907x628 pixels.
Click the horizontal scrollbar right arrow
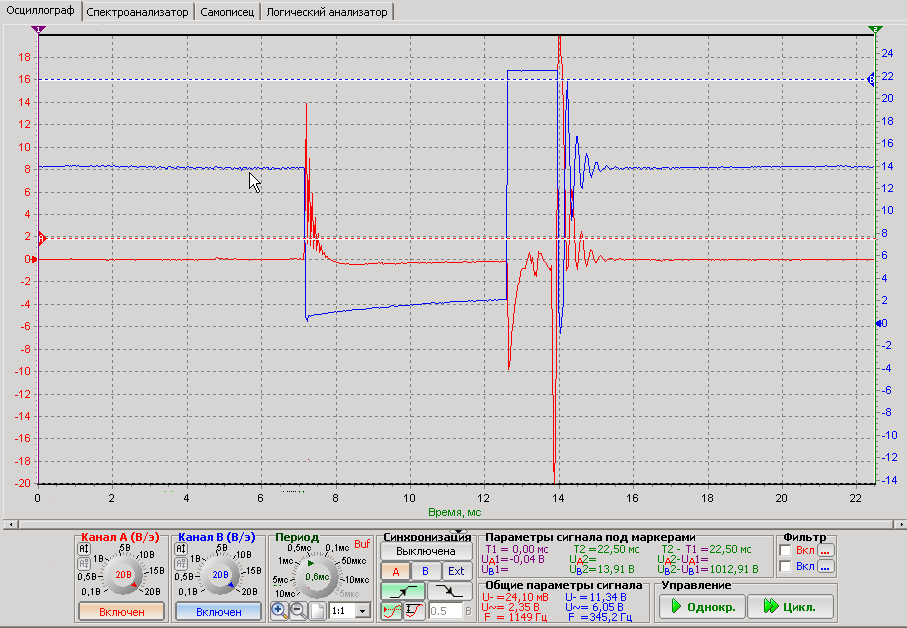tap(901, 524)
